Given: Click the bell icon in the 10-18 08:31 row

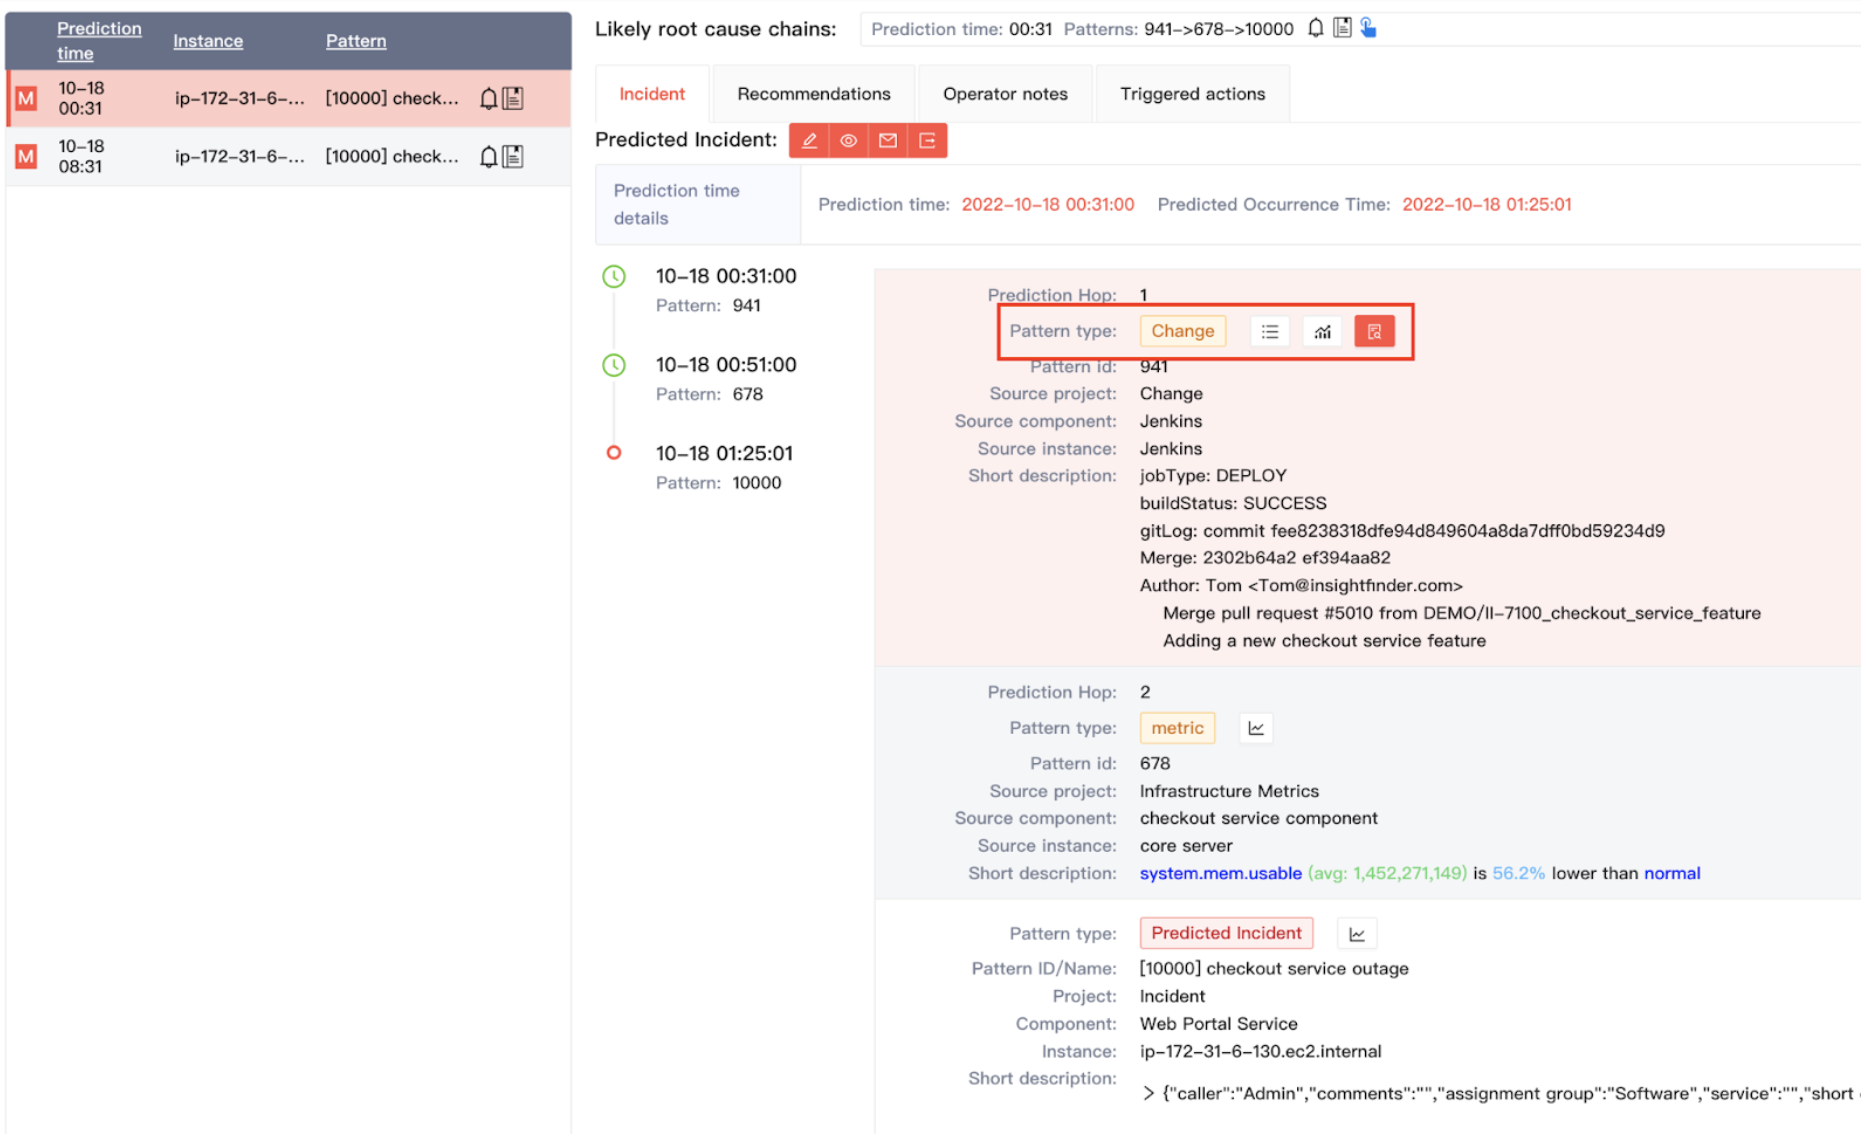Looking at the screenshot, I should coord(488,156).
